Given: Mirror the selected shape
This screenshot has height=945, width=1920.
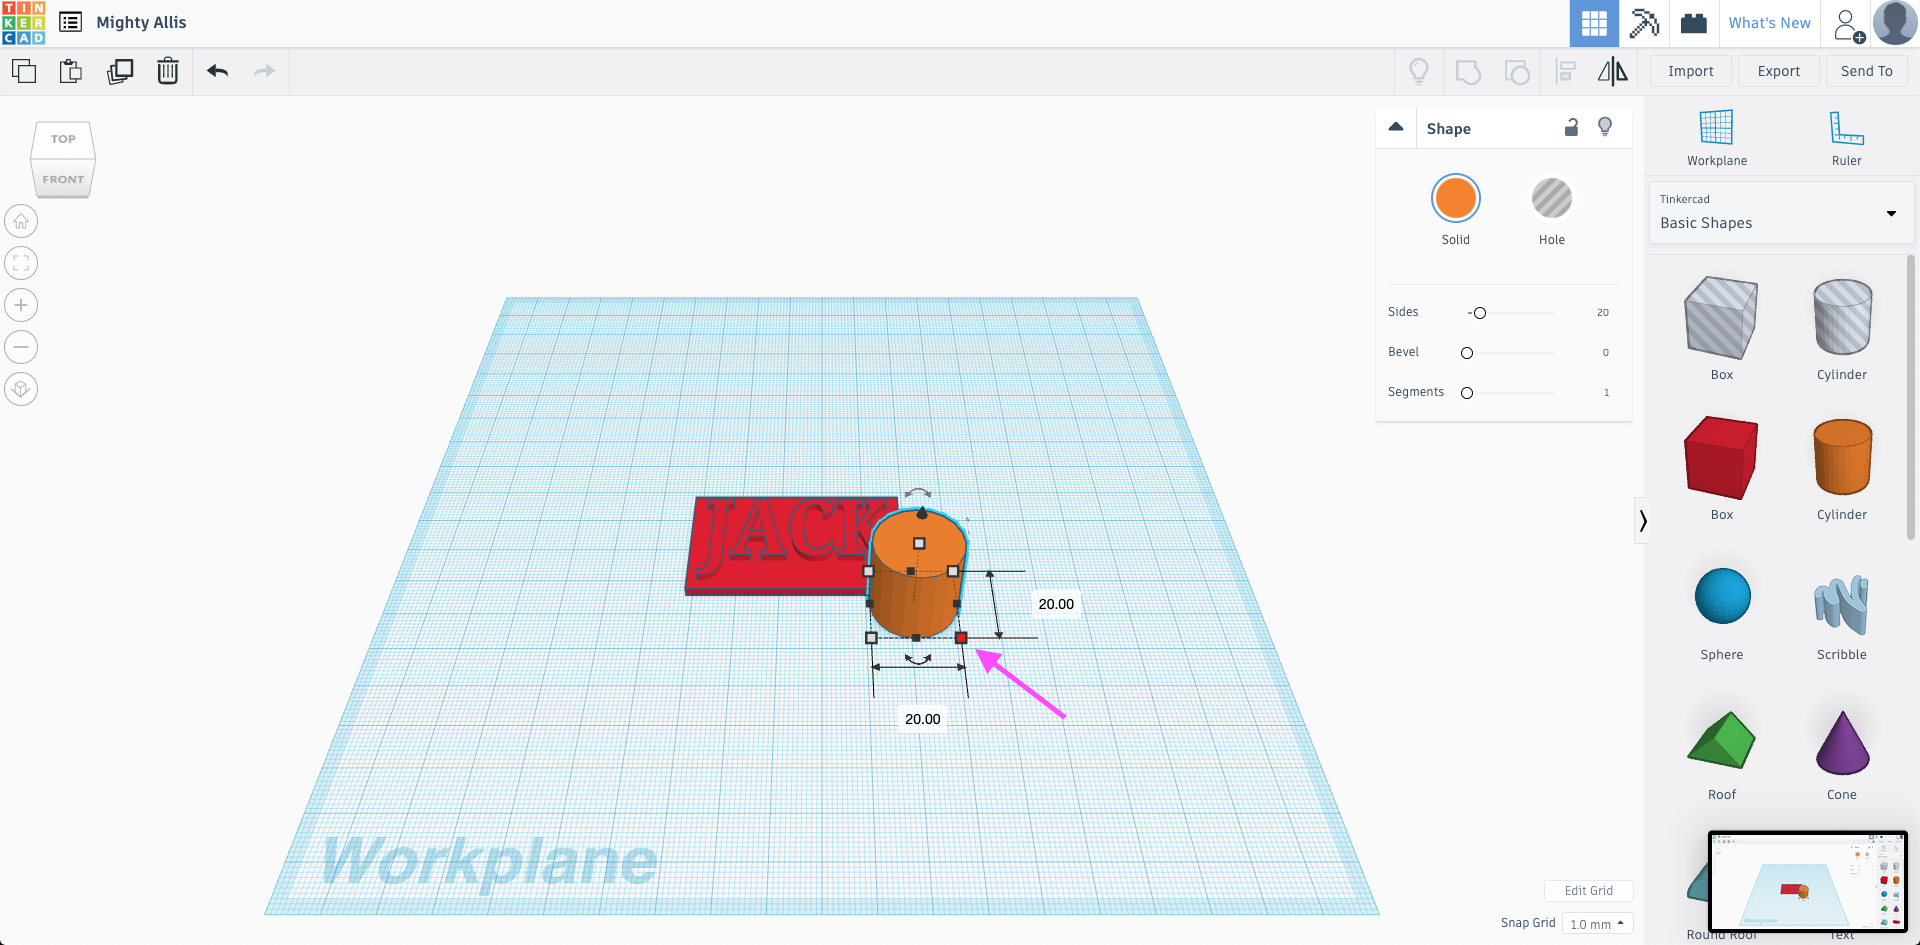Looking at the screenshot, I should 1611,71.
